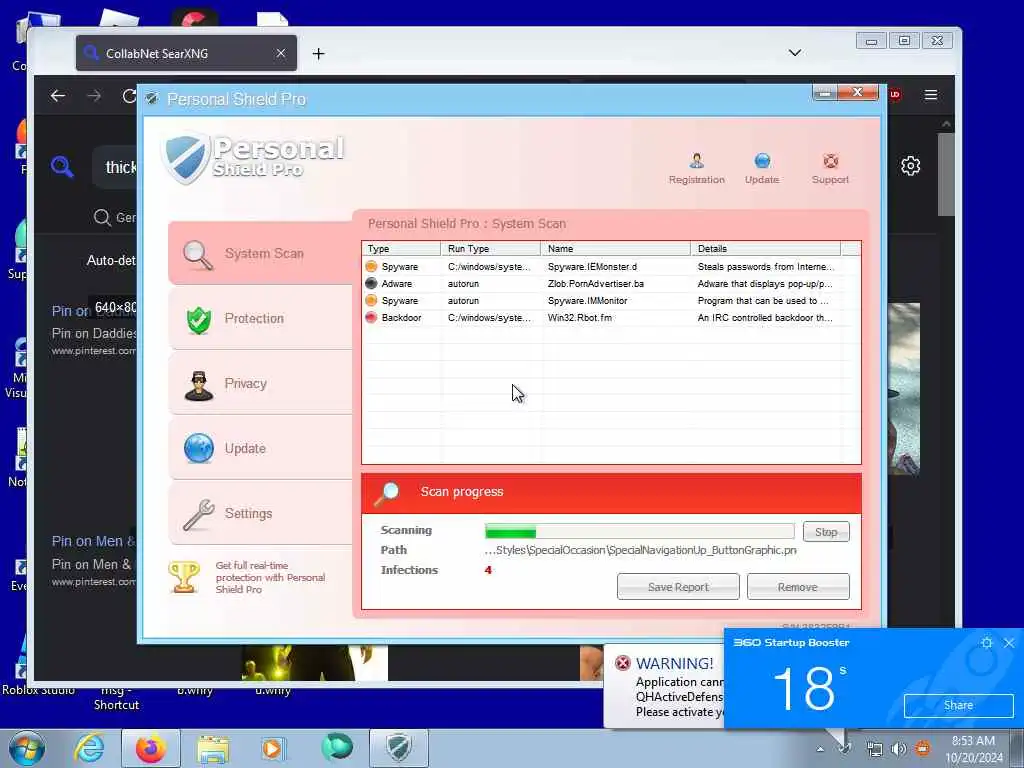Sort by the Name column header

click(x=615, y=249)
